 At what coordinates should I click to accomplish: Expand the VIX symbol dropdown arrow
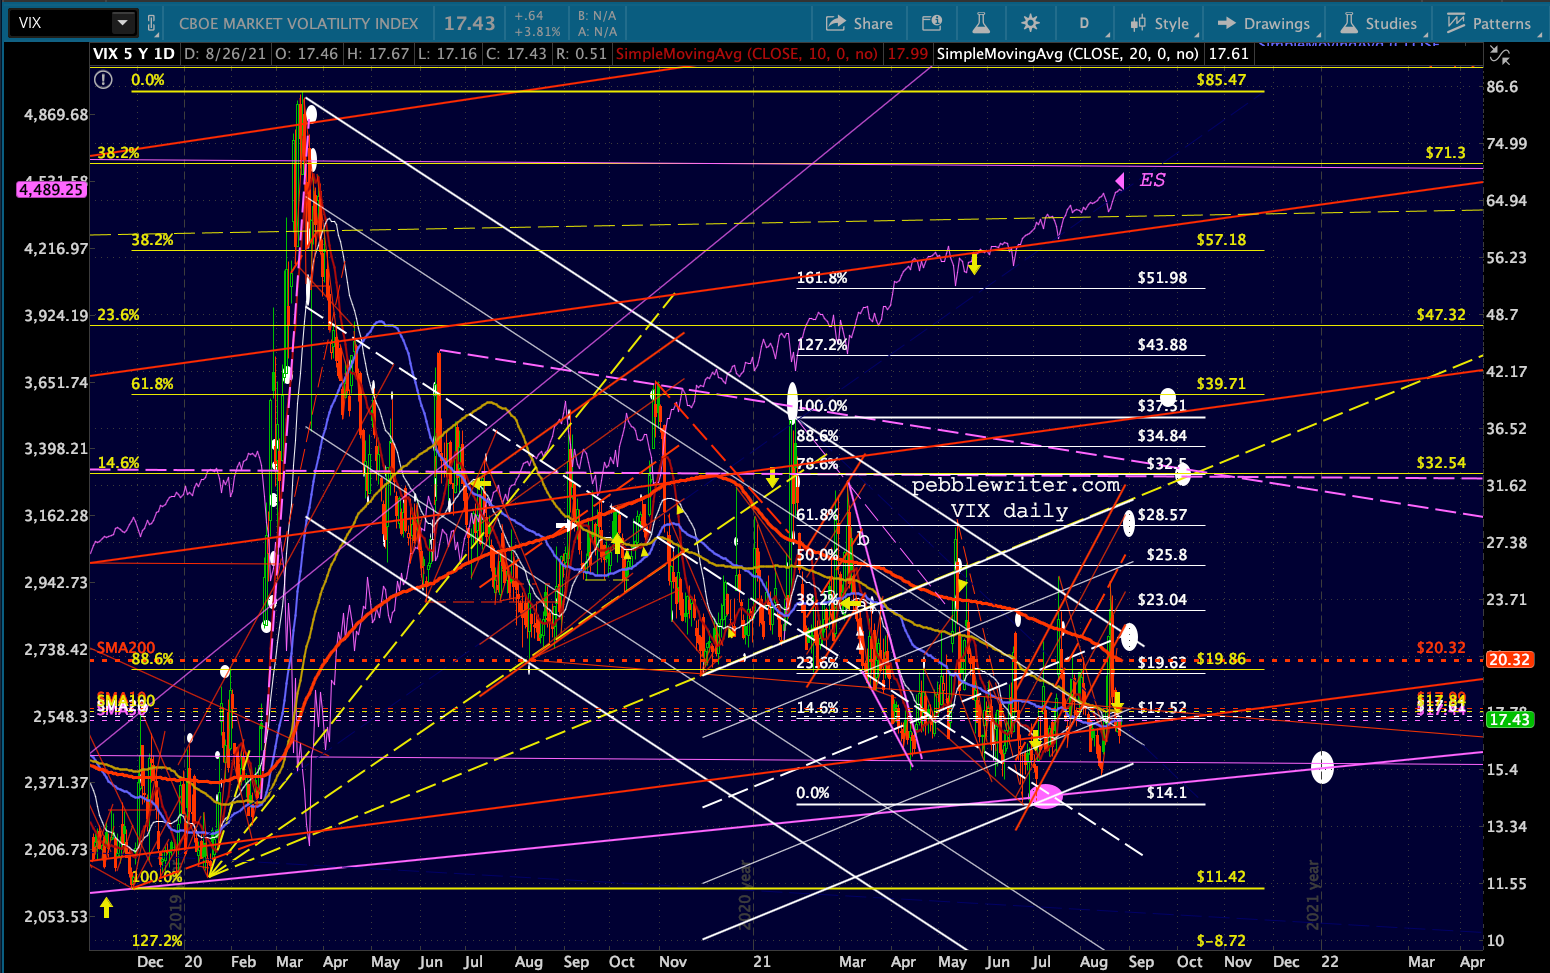tap(122, 22)
